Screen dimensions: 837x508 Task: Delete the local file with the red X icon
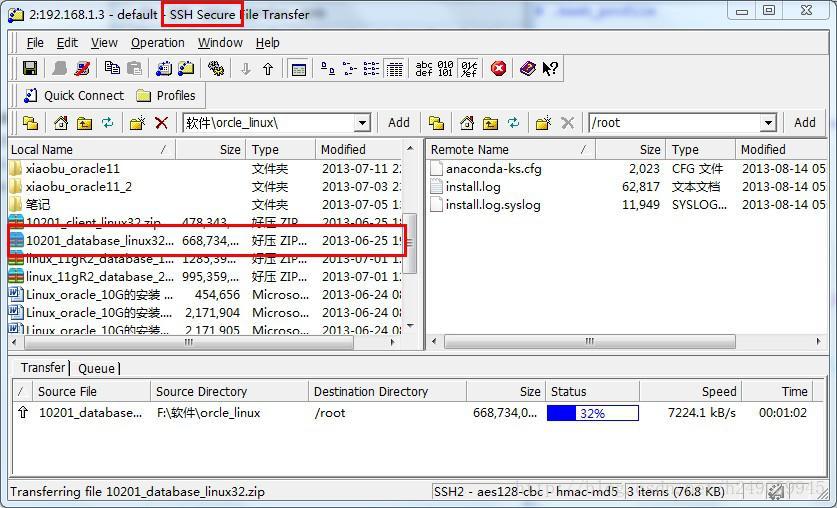pyautogui.click(x=161, y=123)
